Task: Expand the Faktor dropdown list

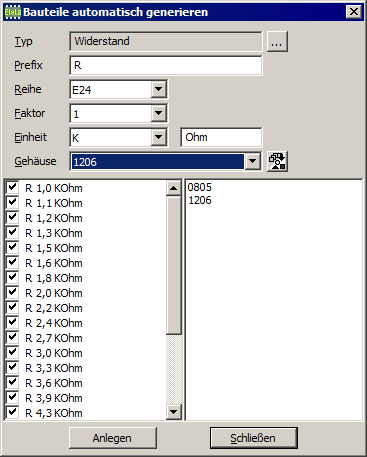Action: coord(159,114)
